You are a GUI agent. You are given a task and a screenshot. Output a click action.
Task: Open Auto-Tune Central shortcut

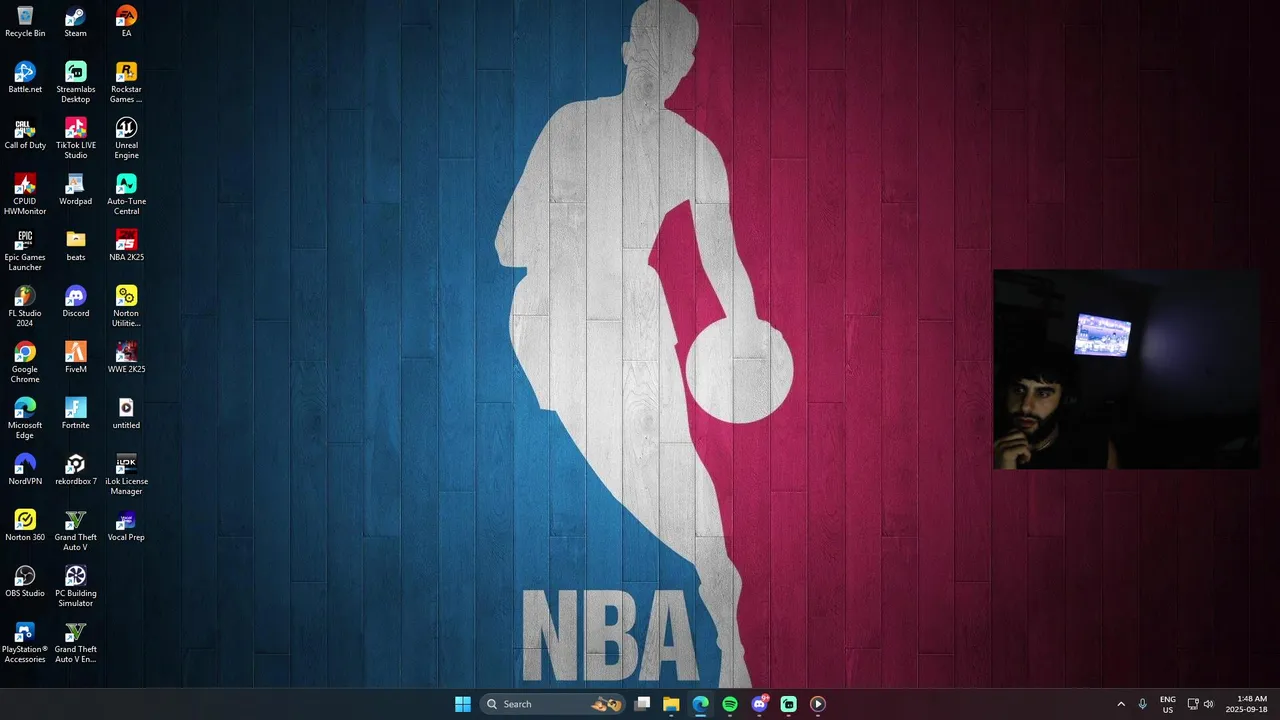tap(126, 194)
